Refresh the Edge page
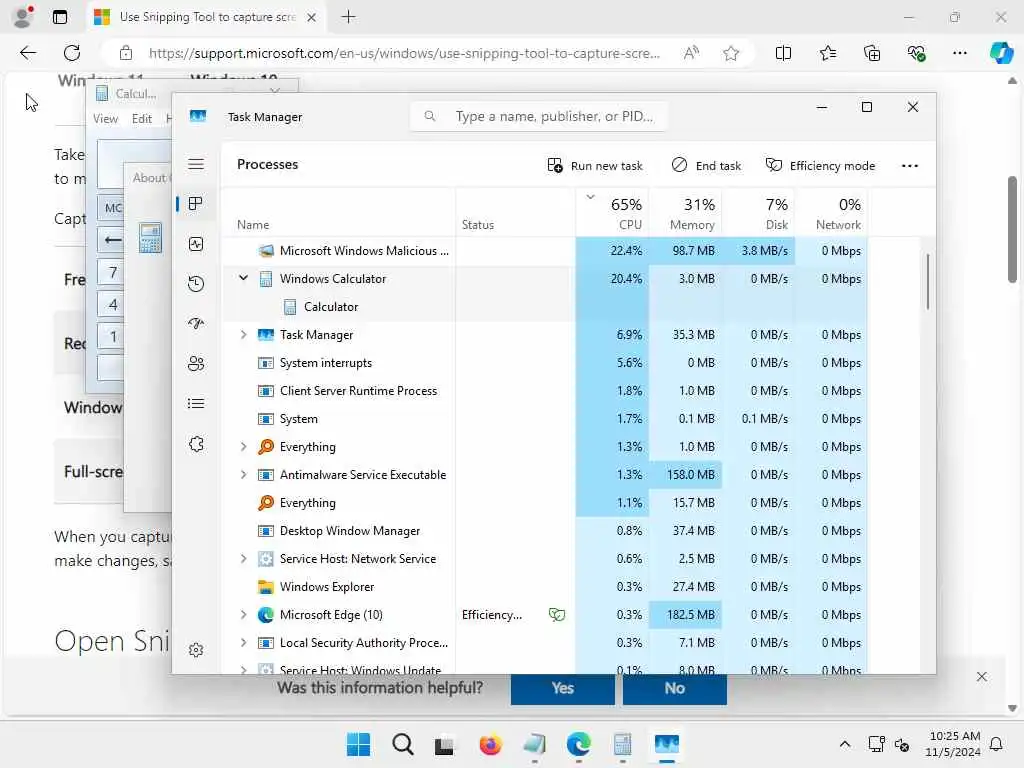This screenshot has height=768, width=1024. [x=72, y=53]
